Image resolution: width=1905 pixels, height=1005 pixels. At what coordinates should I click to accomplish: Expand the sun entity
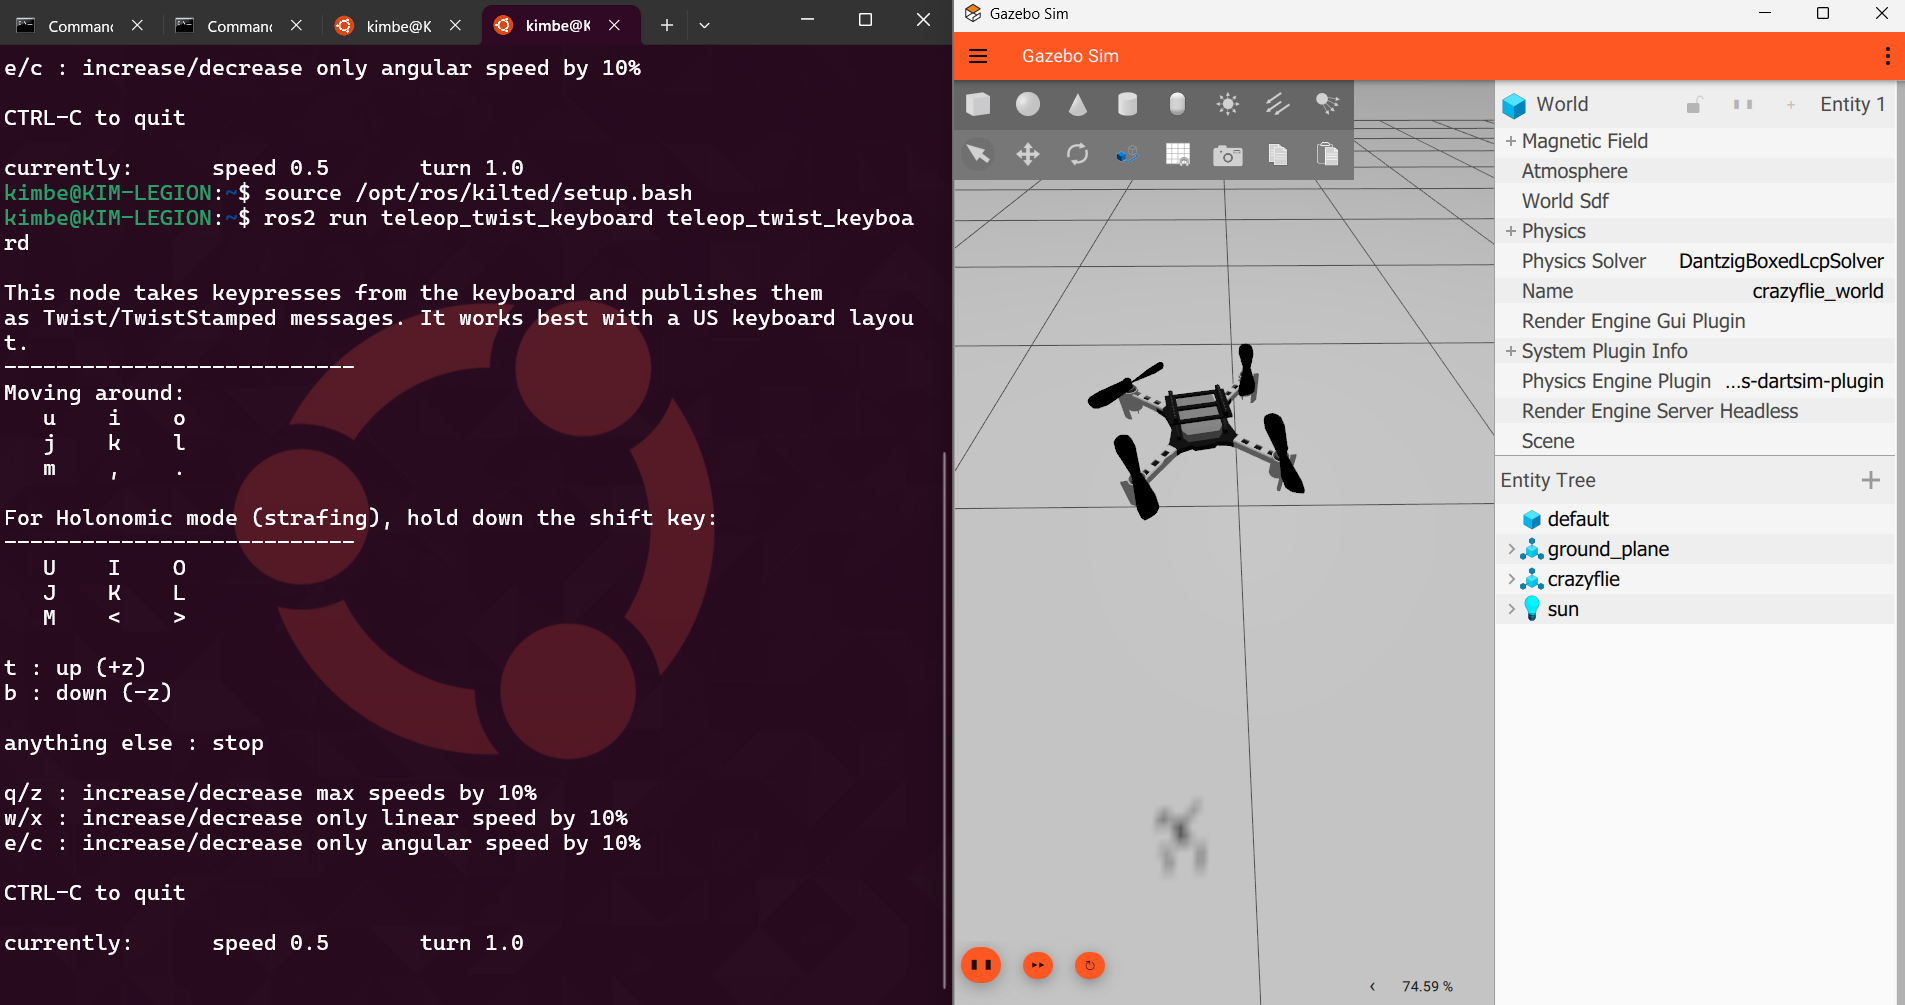(x=1511, y=609)
